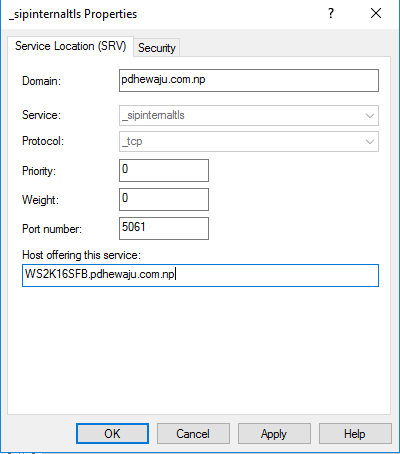Click the Host offering this service field
This screenshot has width=400, height=454.
[200, 275]
